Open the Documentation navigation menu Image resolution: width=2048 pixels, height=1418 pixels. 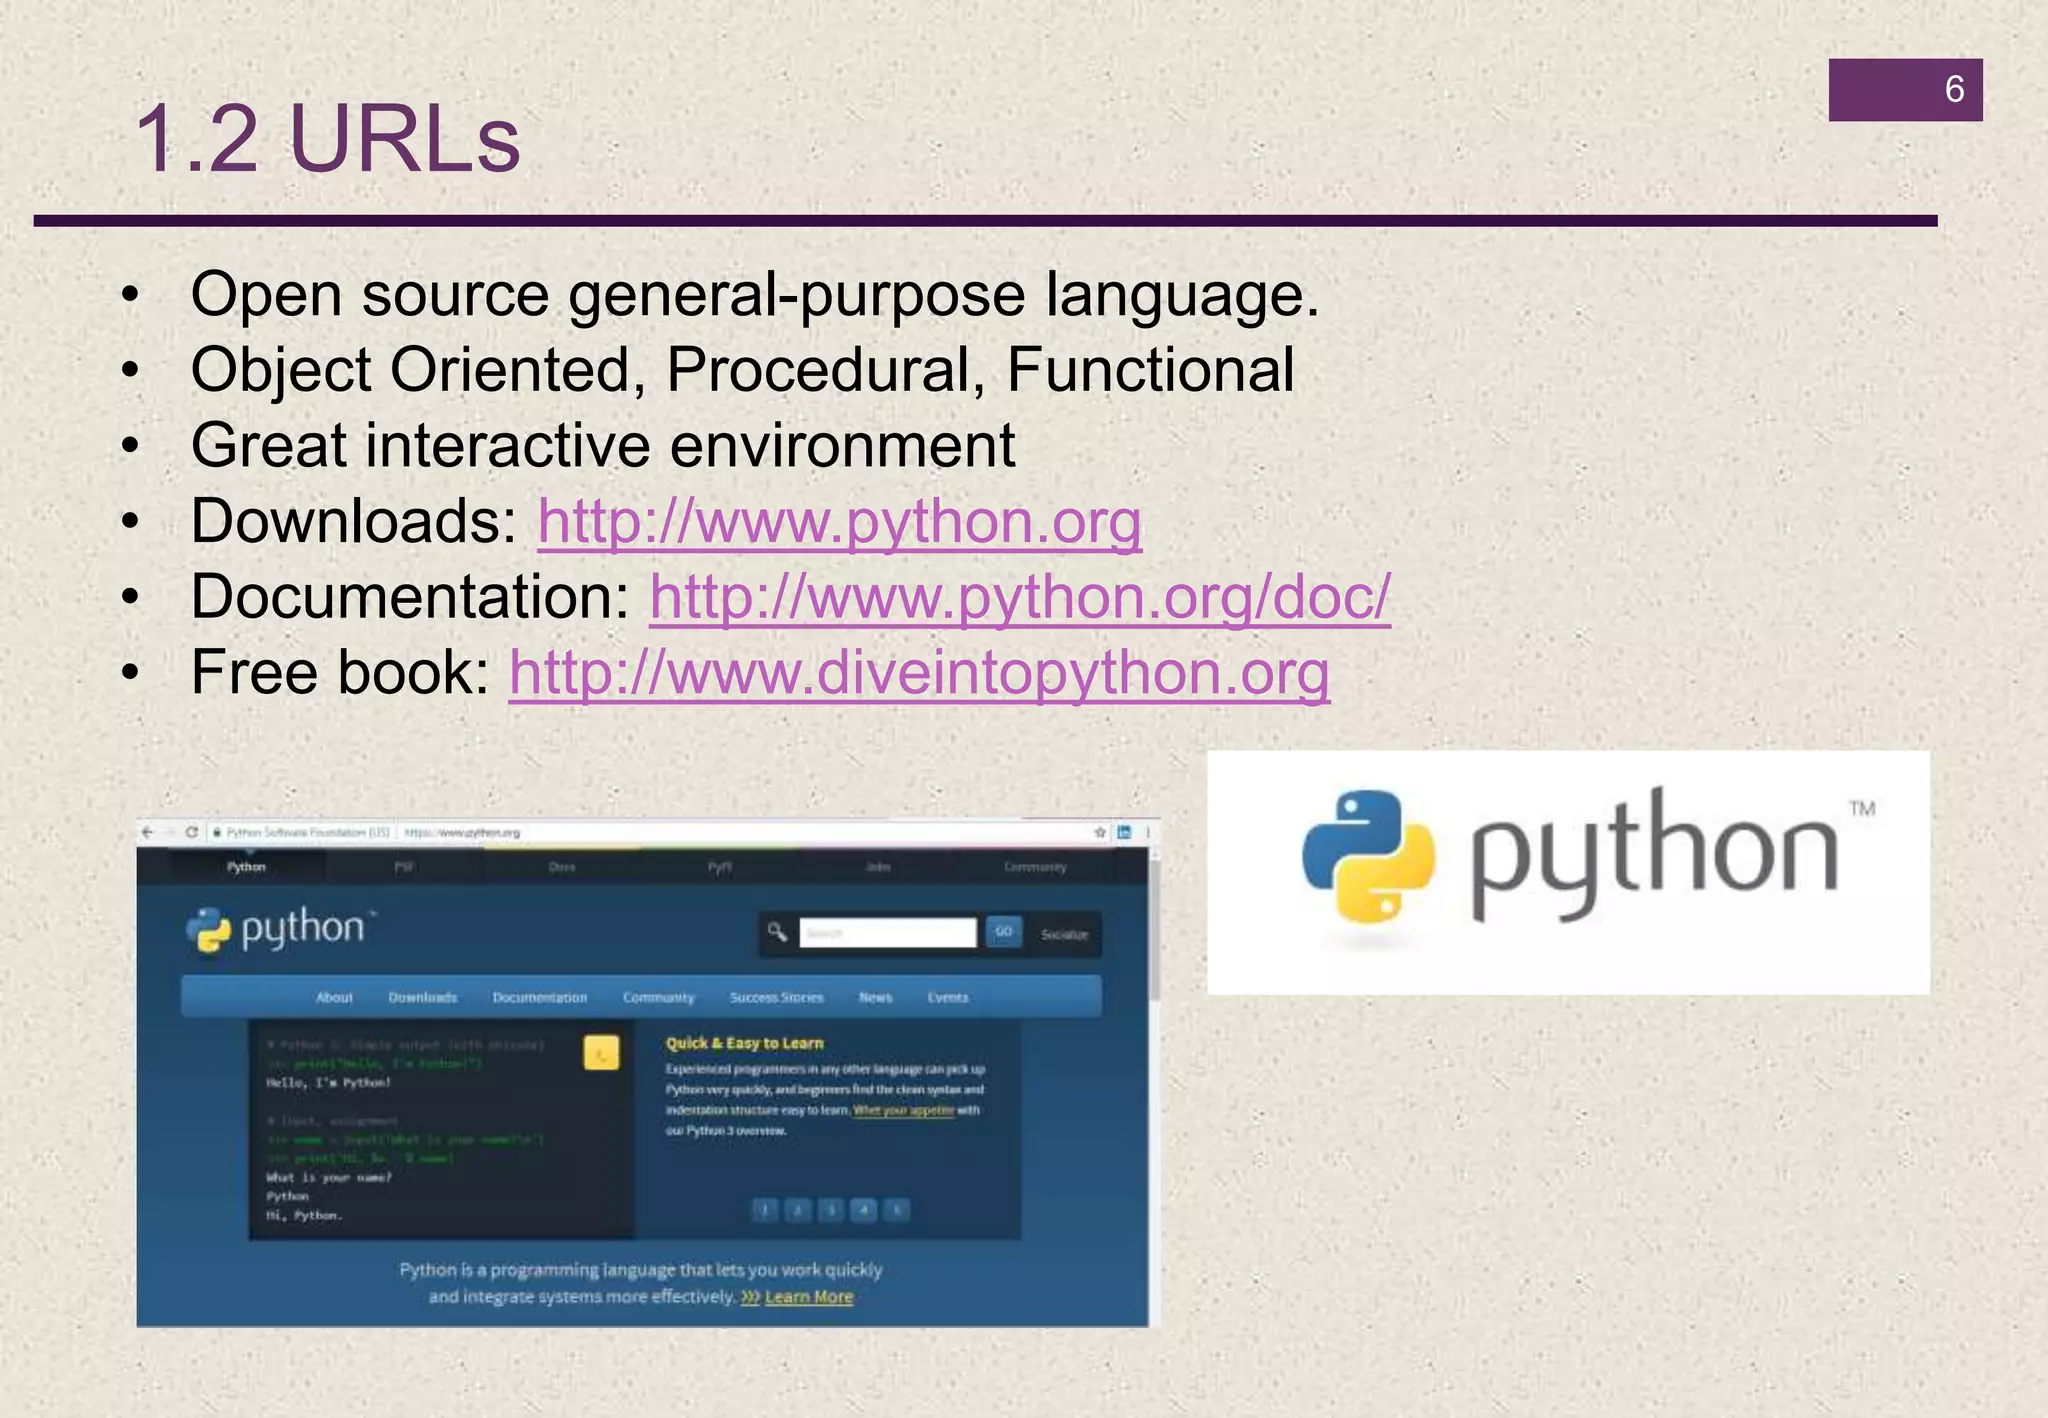click(x=540, y=997)
